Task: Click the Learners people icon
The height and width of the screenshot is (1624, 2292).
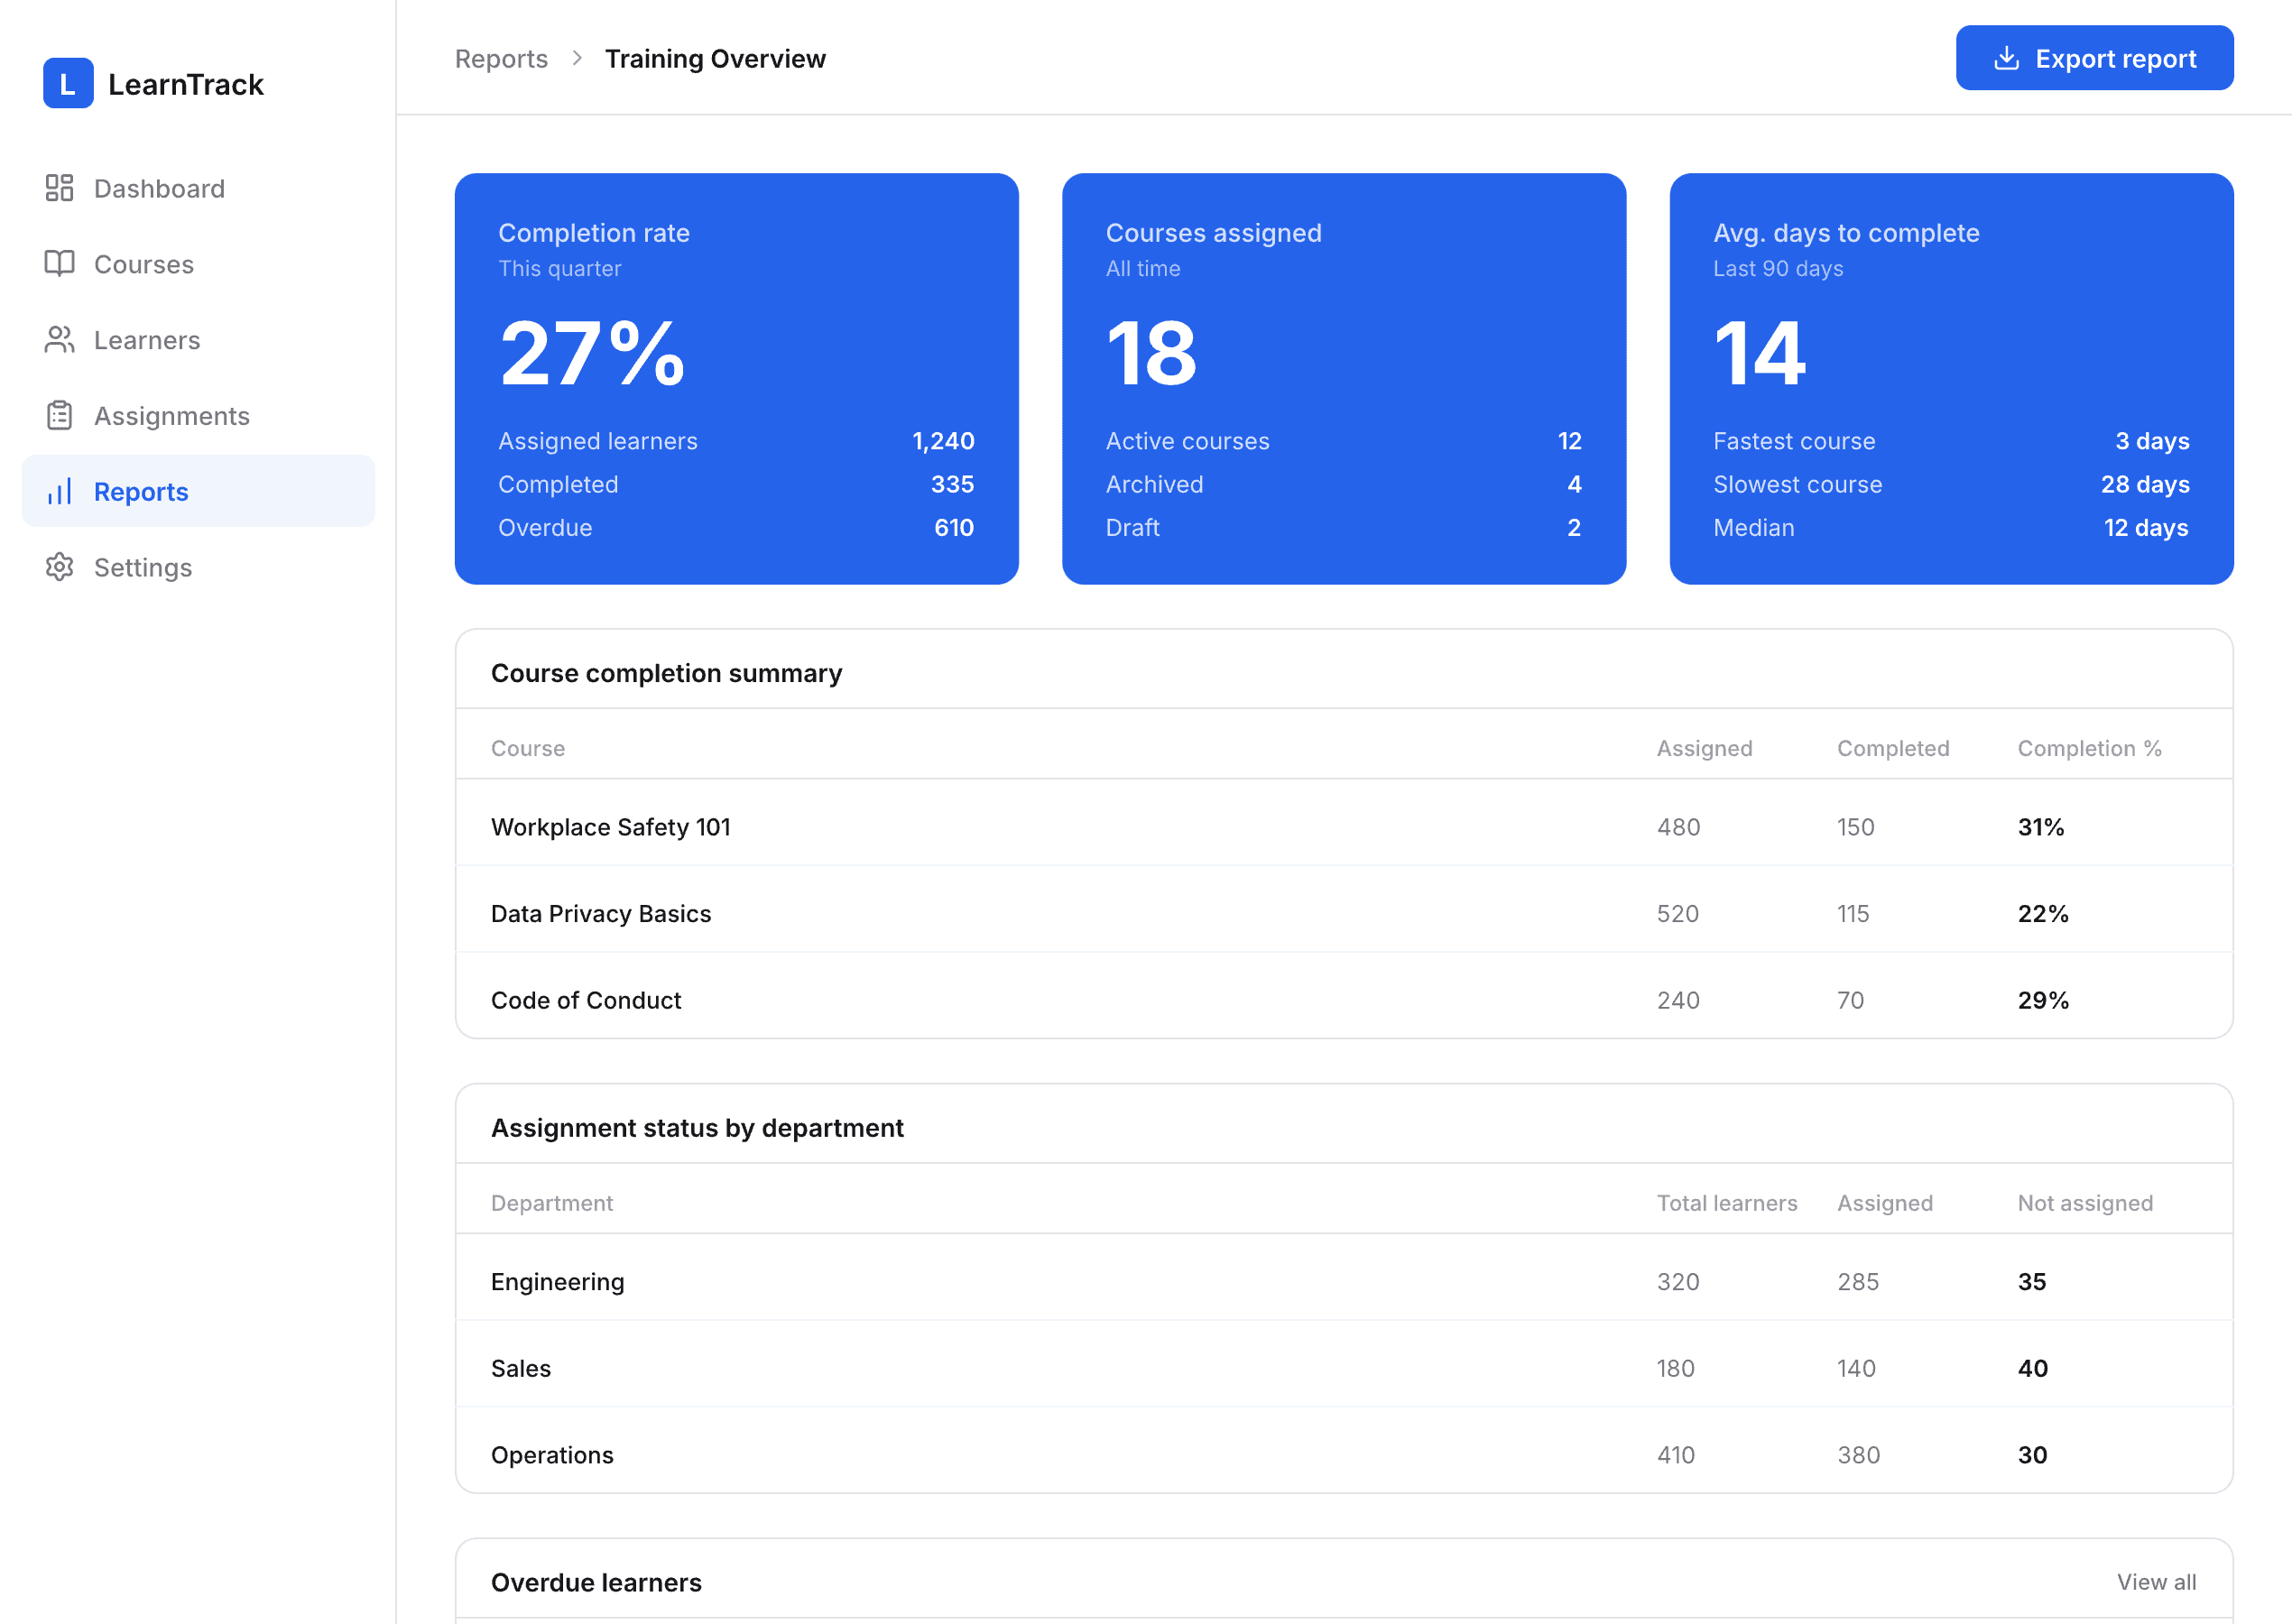Action: [59, 340]
